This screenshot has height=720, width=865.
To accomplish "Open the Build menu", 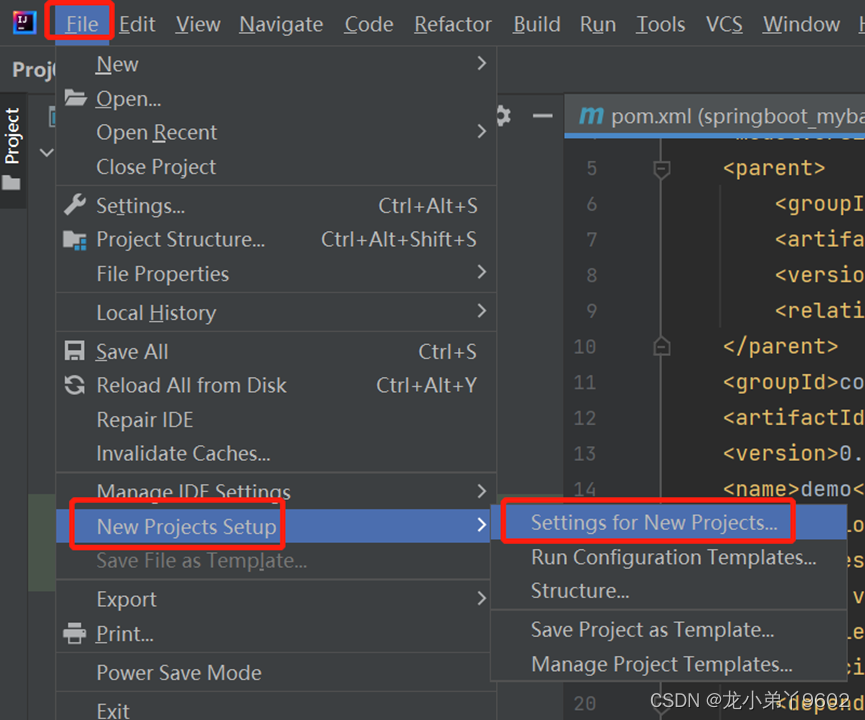I will [x=536, y=24].
